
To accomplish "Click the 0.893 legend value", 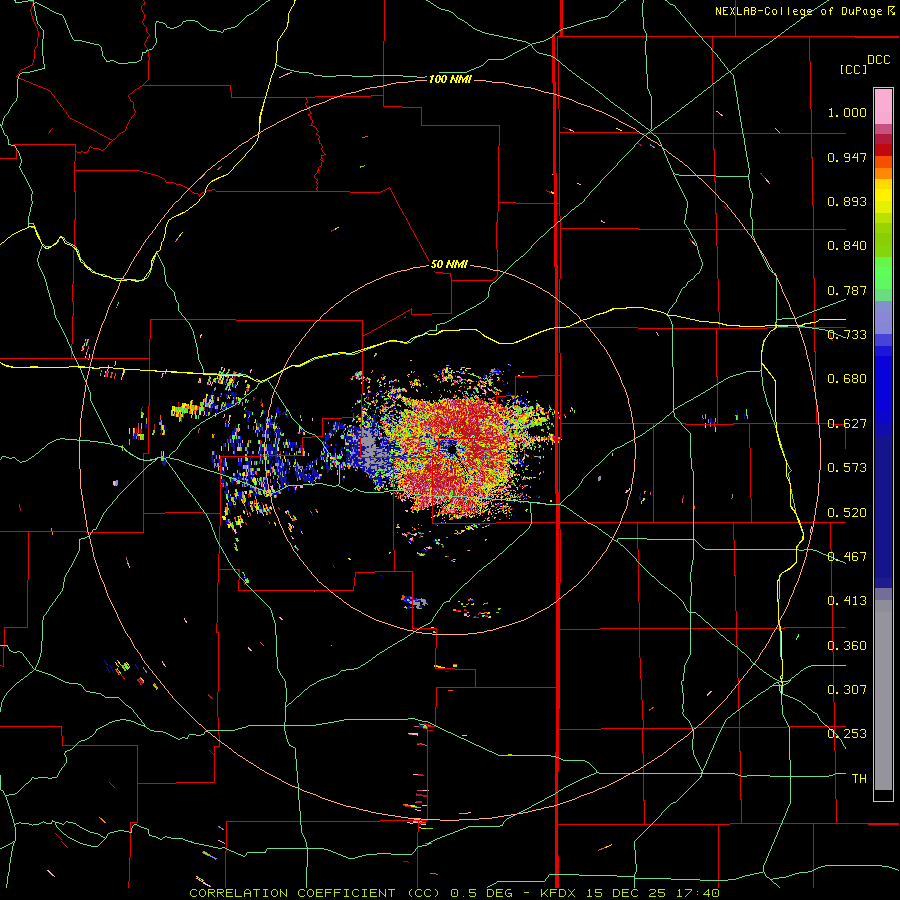I will pyautogui.click(x=847, y=201).
